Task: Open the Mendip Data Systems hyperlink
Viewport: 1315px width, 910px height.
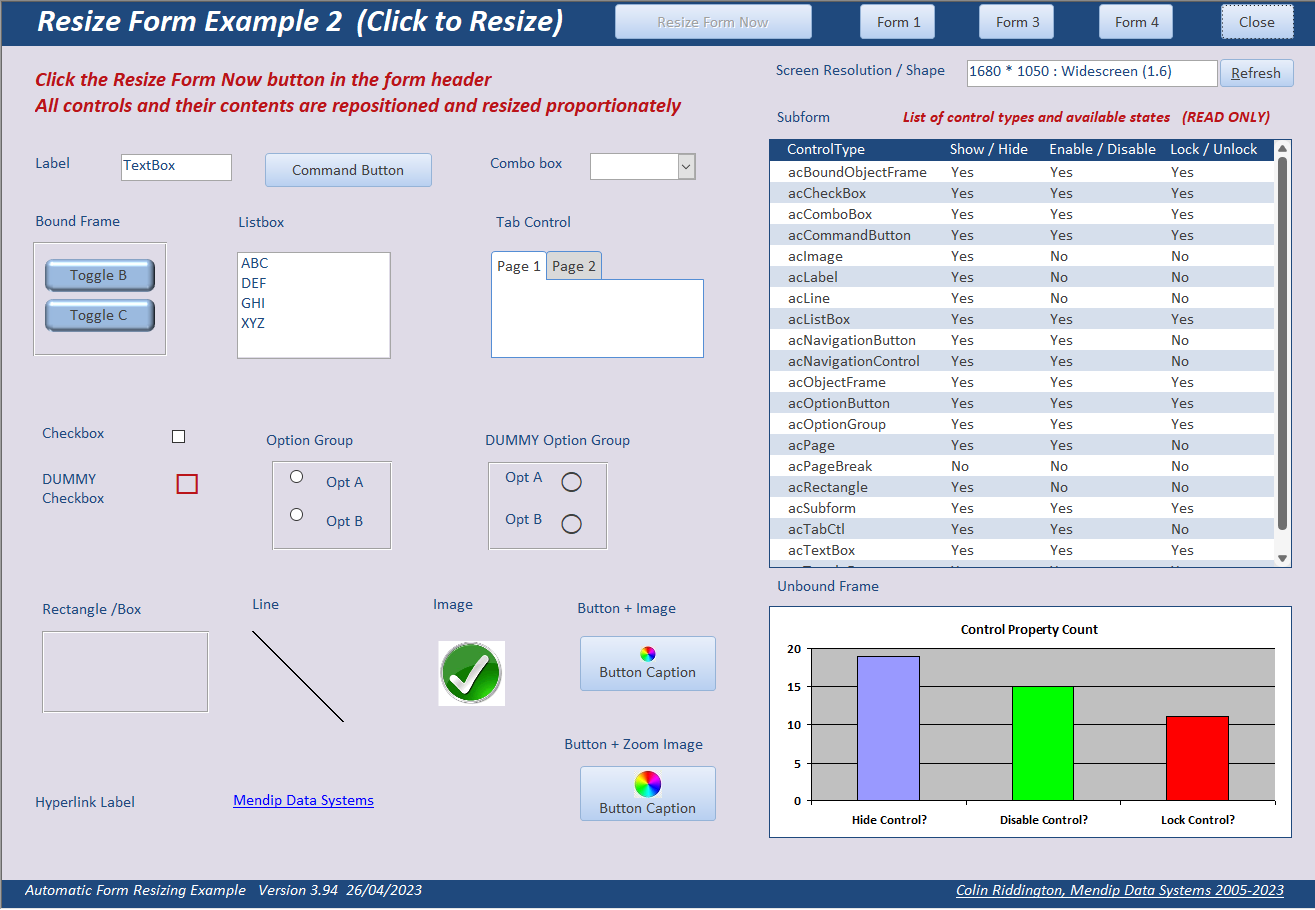Action: 303,800
